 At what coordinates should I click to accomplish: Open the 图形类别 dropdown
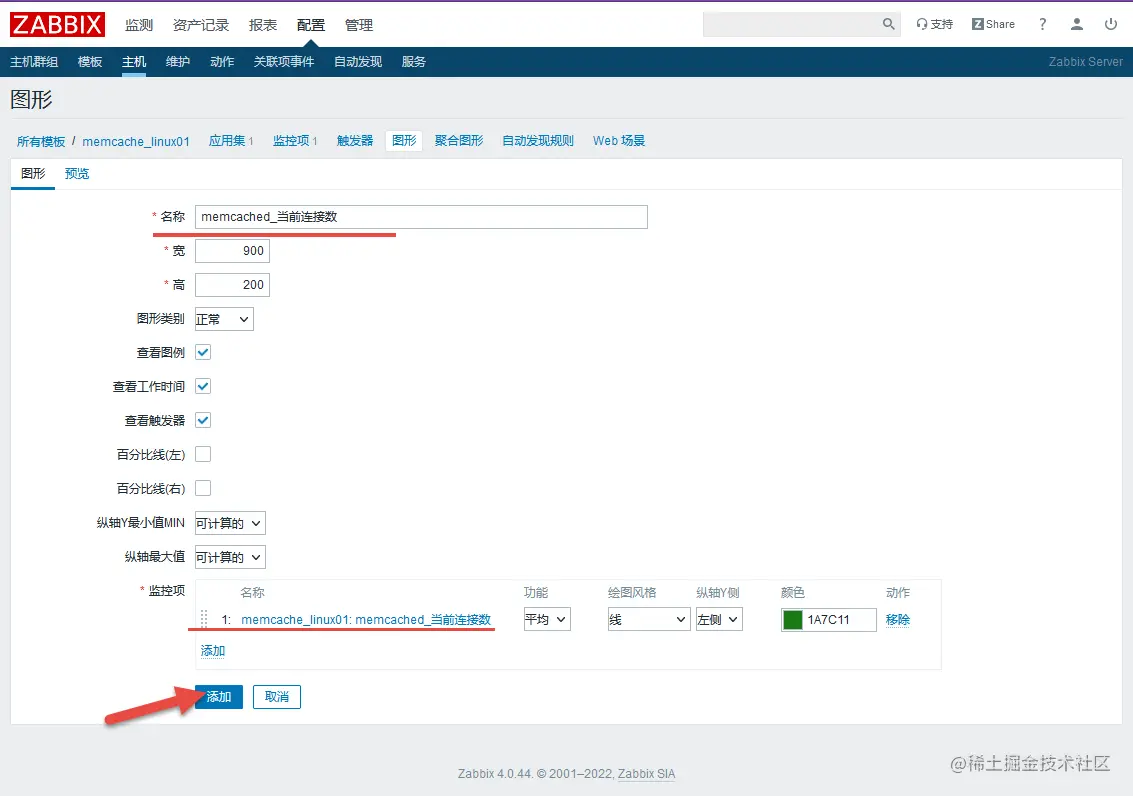(x=224, y=319)
